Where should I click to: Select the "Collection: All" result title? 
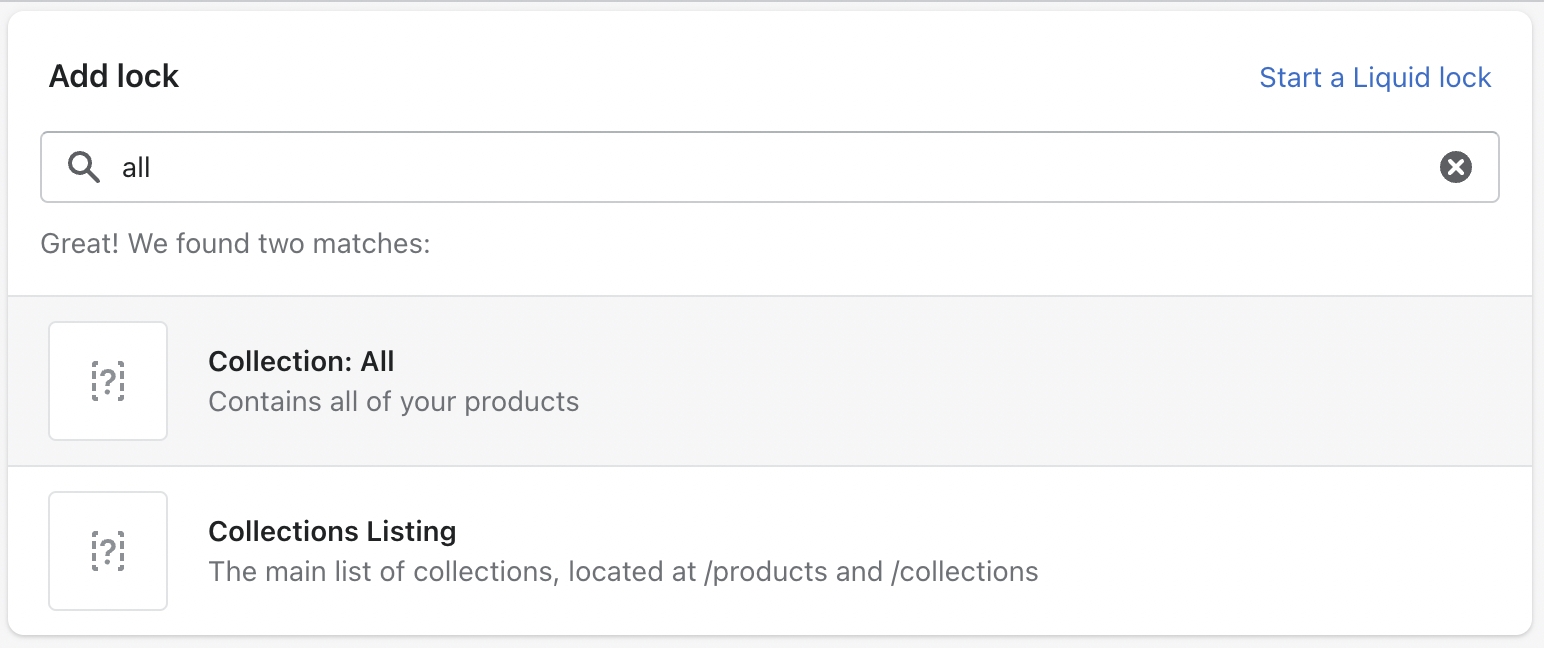click(x=301, y=361)
